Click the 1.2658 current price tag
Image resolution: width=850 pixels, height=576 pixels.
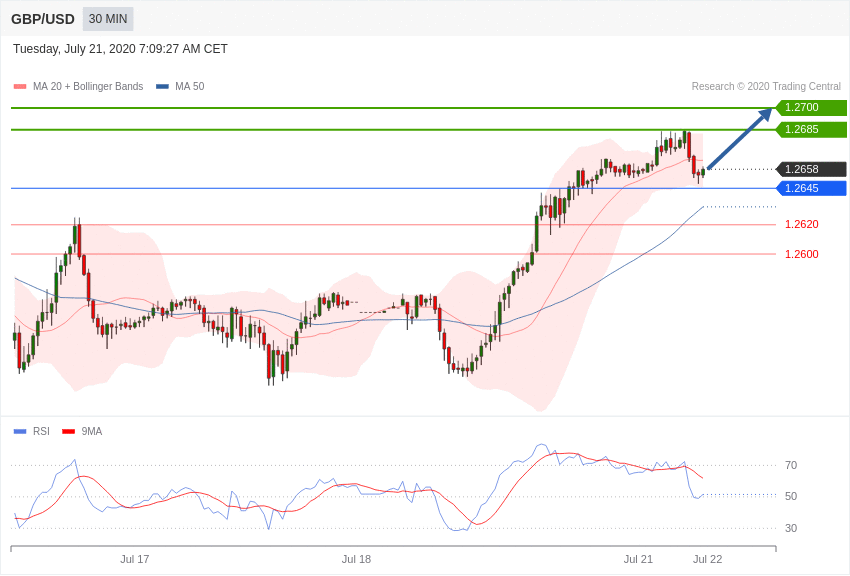pos(811,169)
